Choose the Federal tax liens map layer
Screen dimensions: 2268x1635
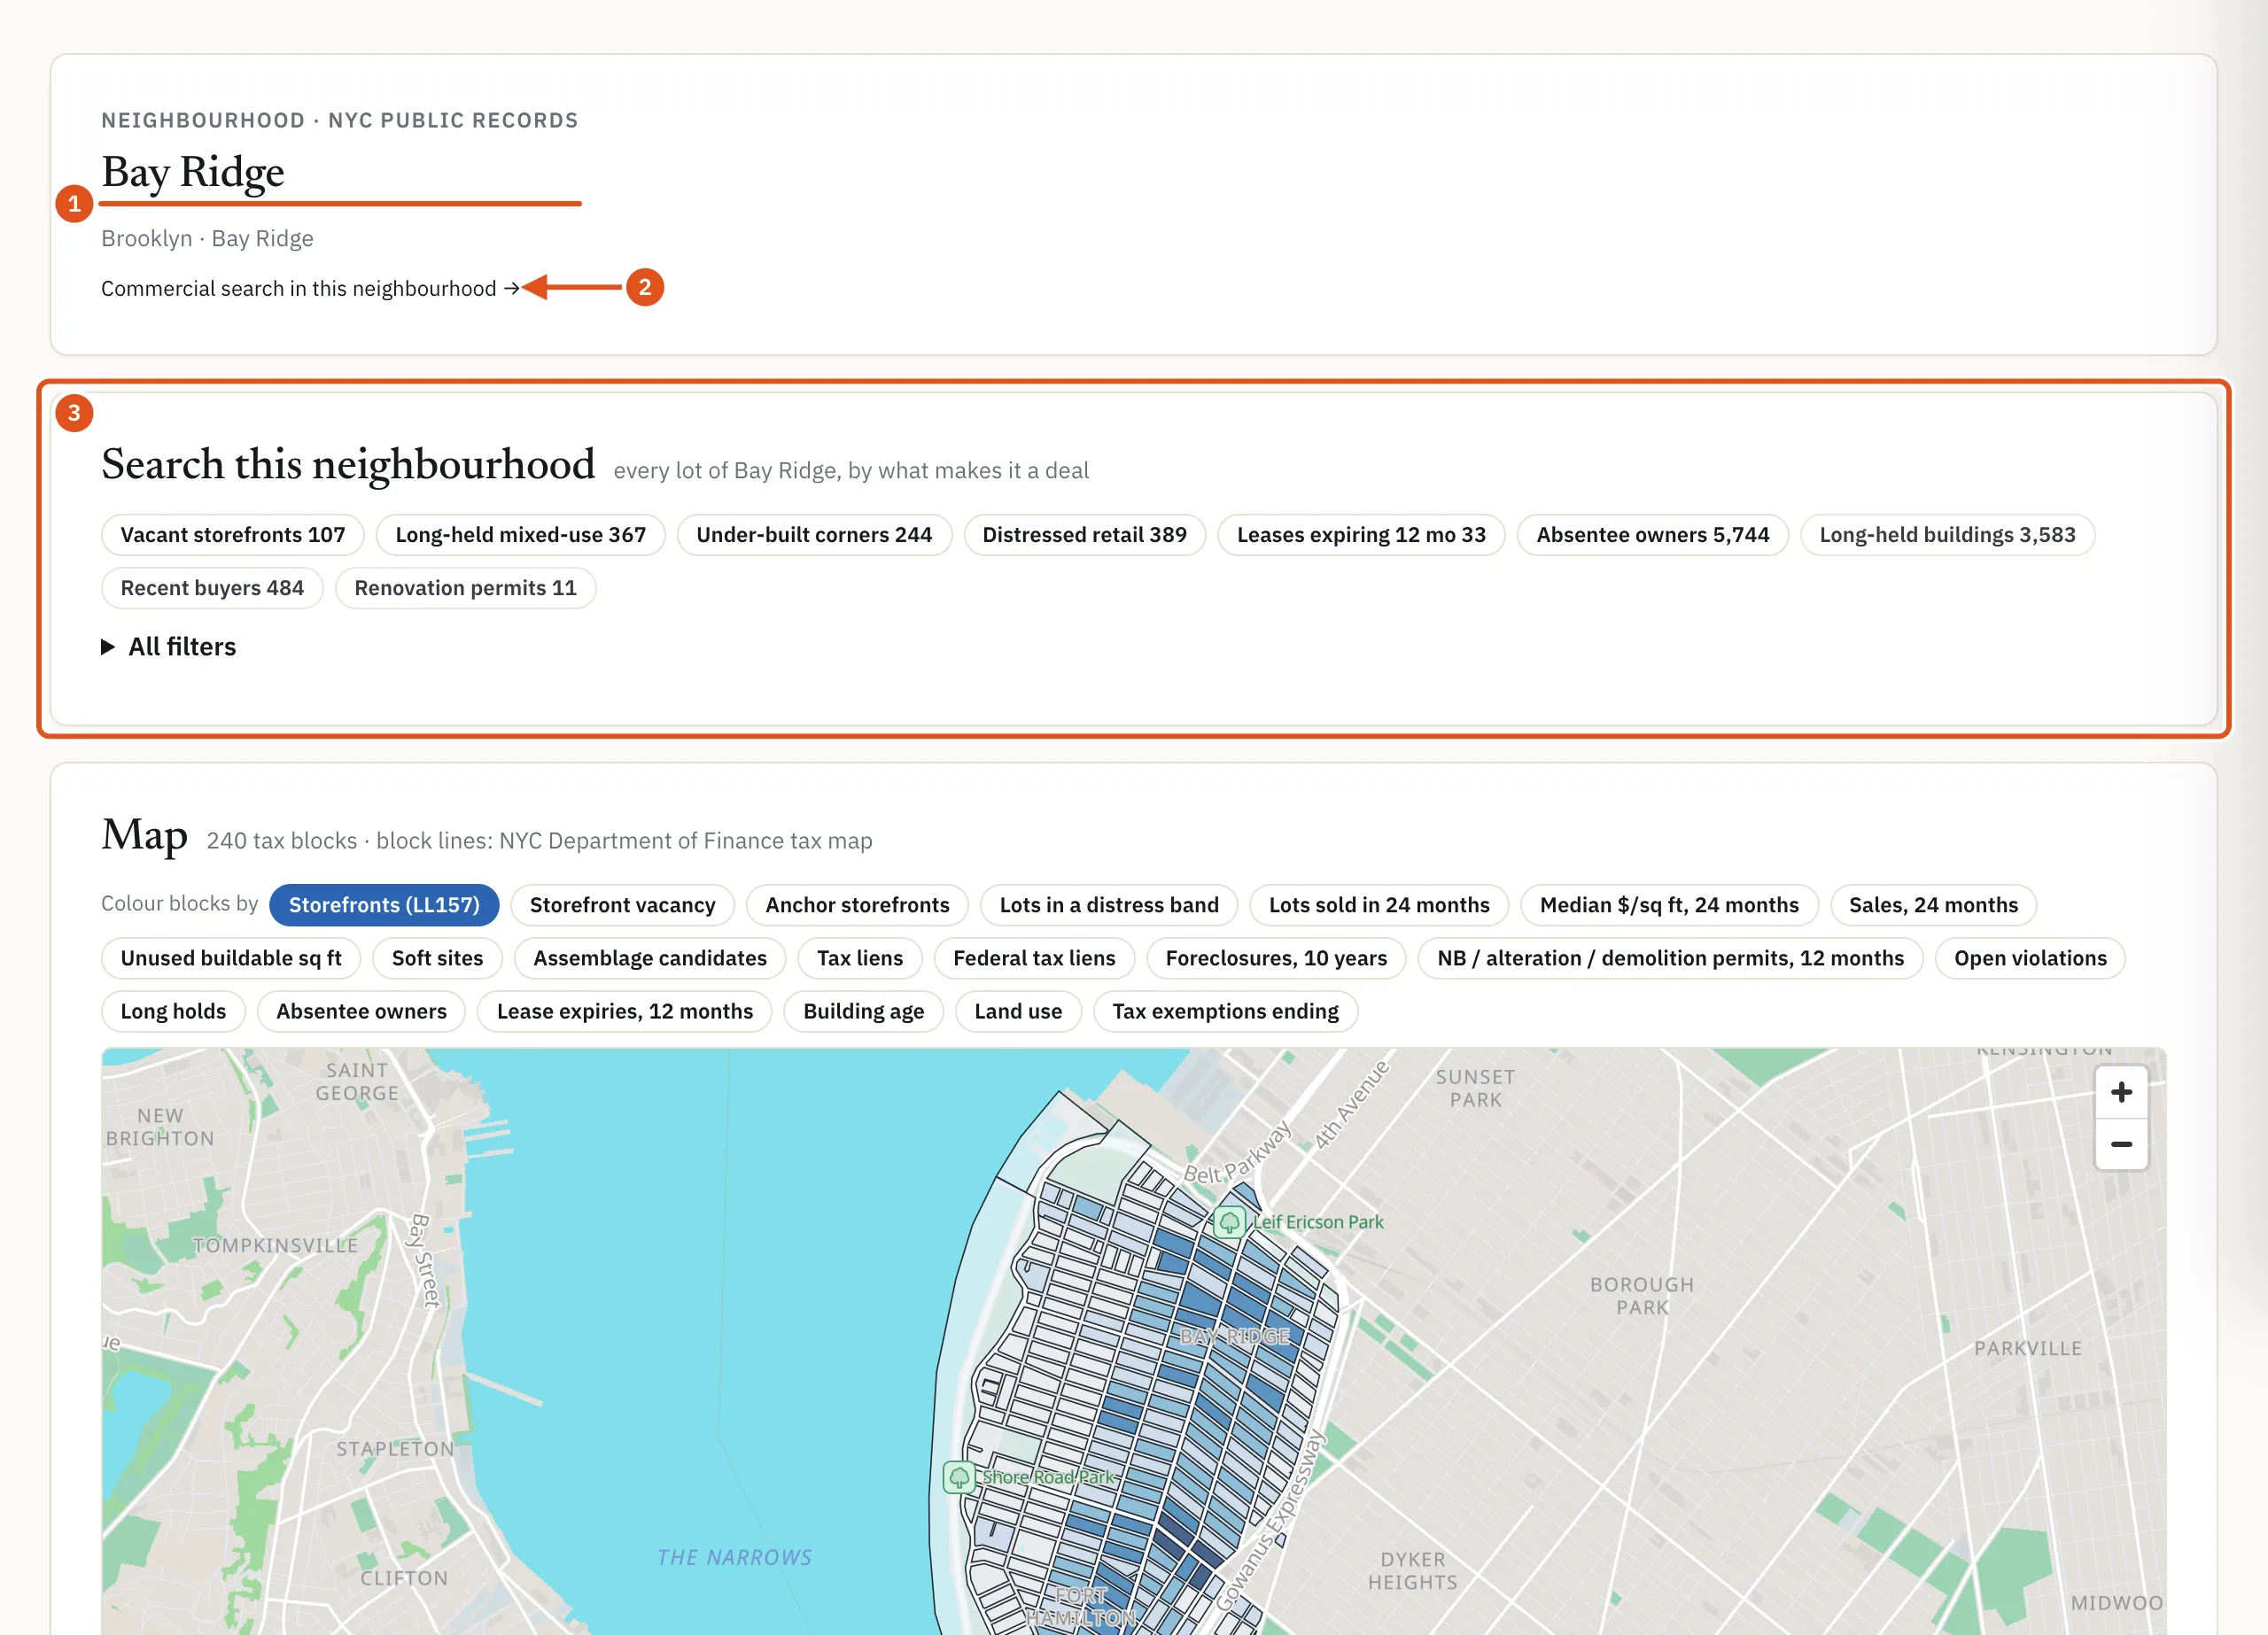1034,958
